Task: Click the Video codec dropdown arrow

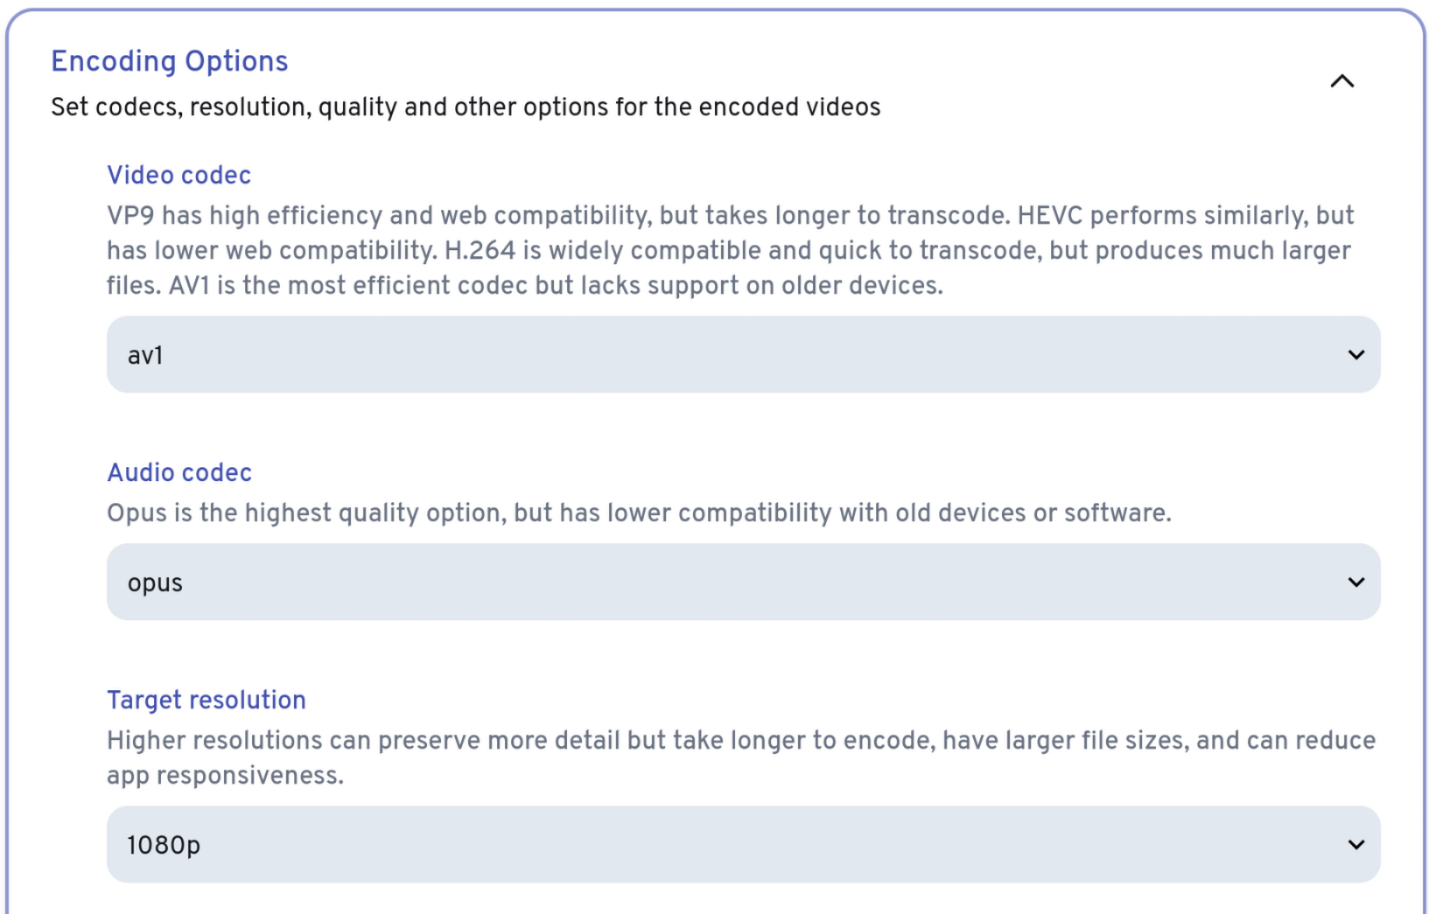Action: [x=1356, y=355]
